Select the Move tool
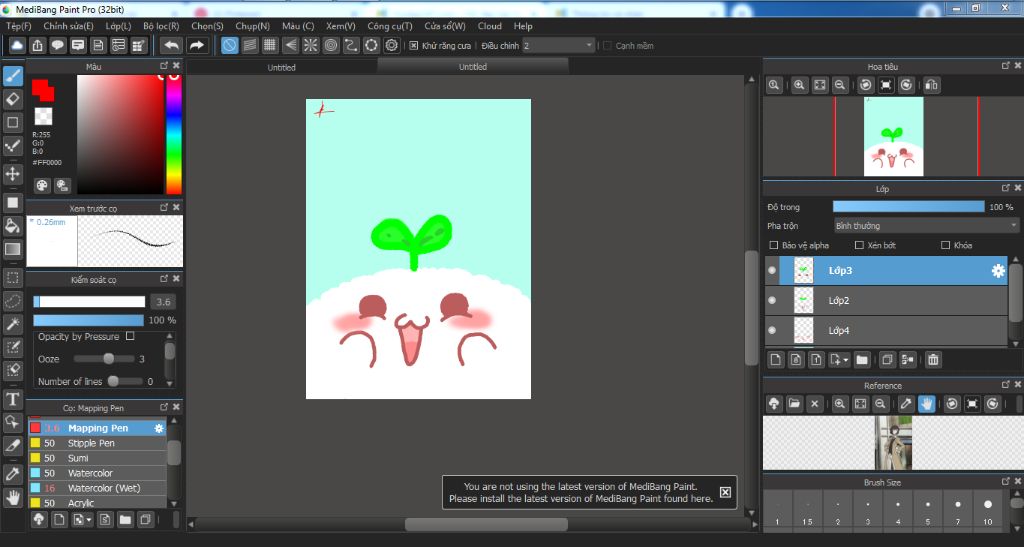The image size is (1024, 547). click(x=12, y=174)
